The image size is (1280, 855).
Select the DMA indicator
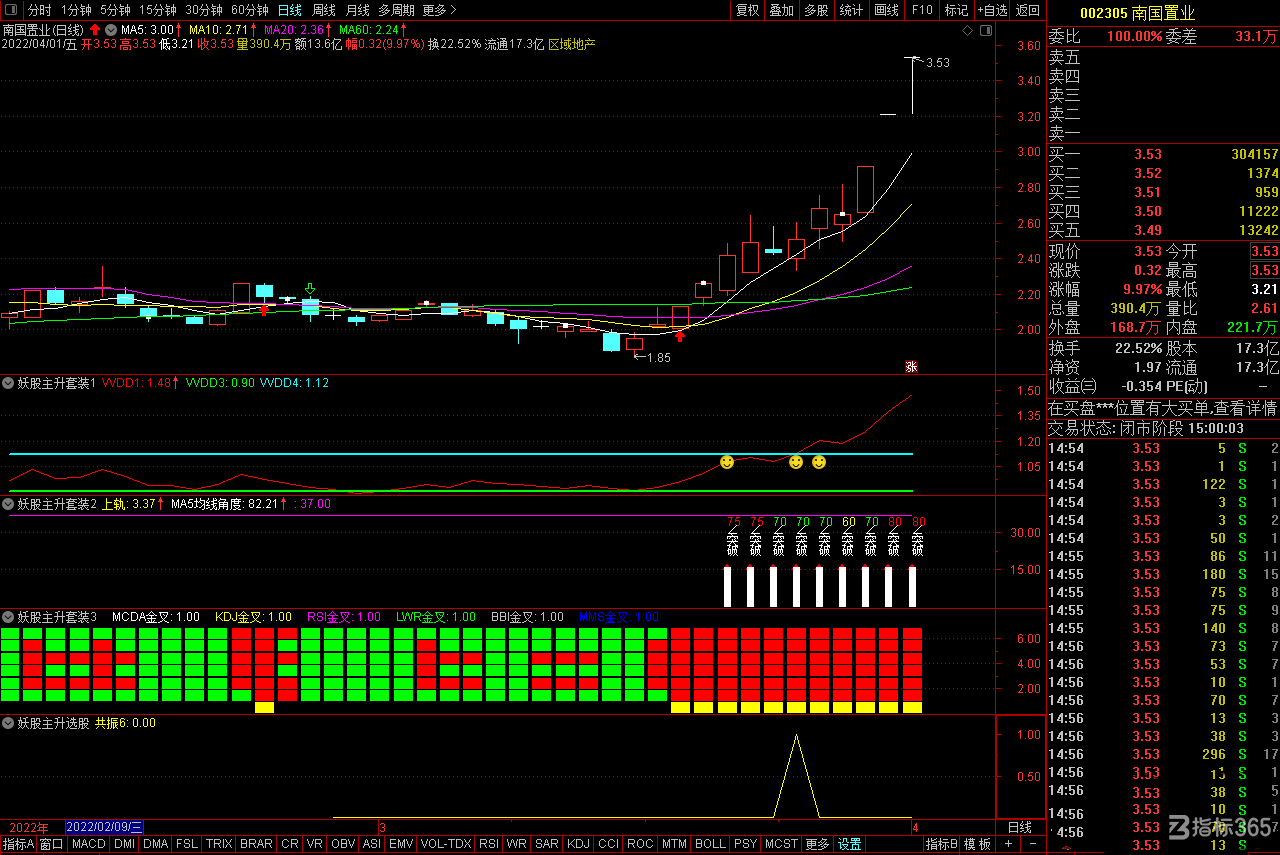click(x=155, y=844)
